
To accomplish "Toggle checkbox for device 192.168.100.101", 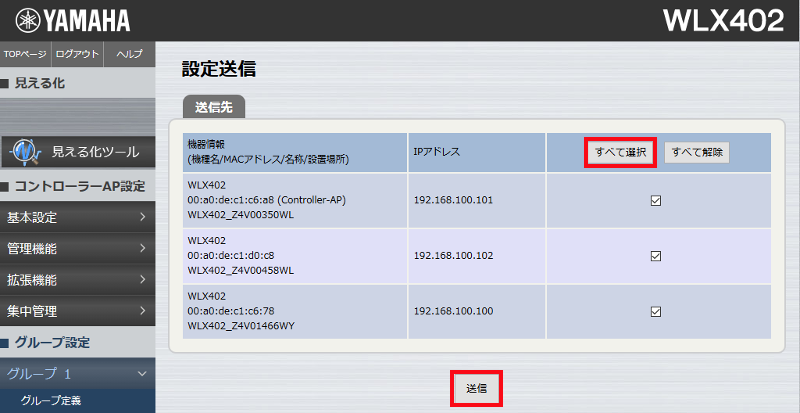I will [656, 200].
